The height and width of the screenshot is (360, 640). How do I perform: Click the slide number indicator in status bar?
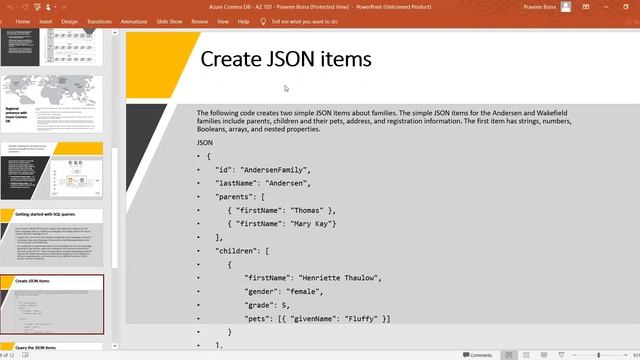pos(7,355)
